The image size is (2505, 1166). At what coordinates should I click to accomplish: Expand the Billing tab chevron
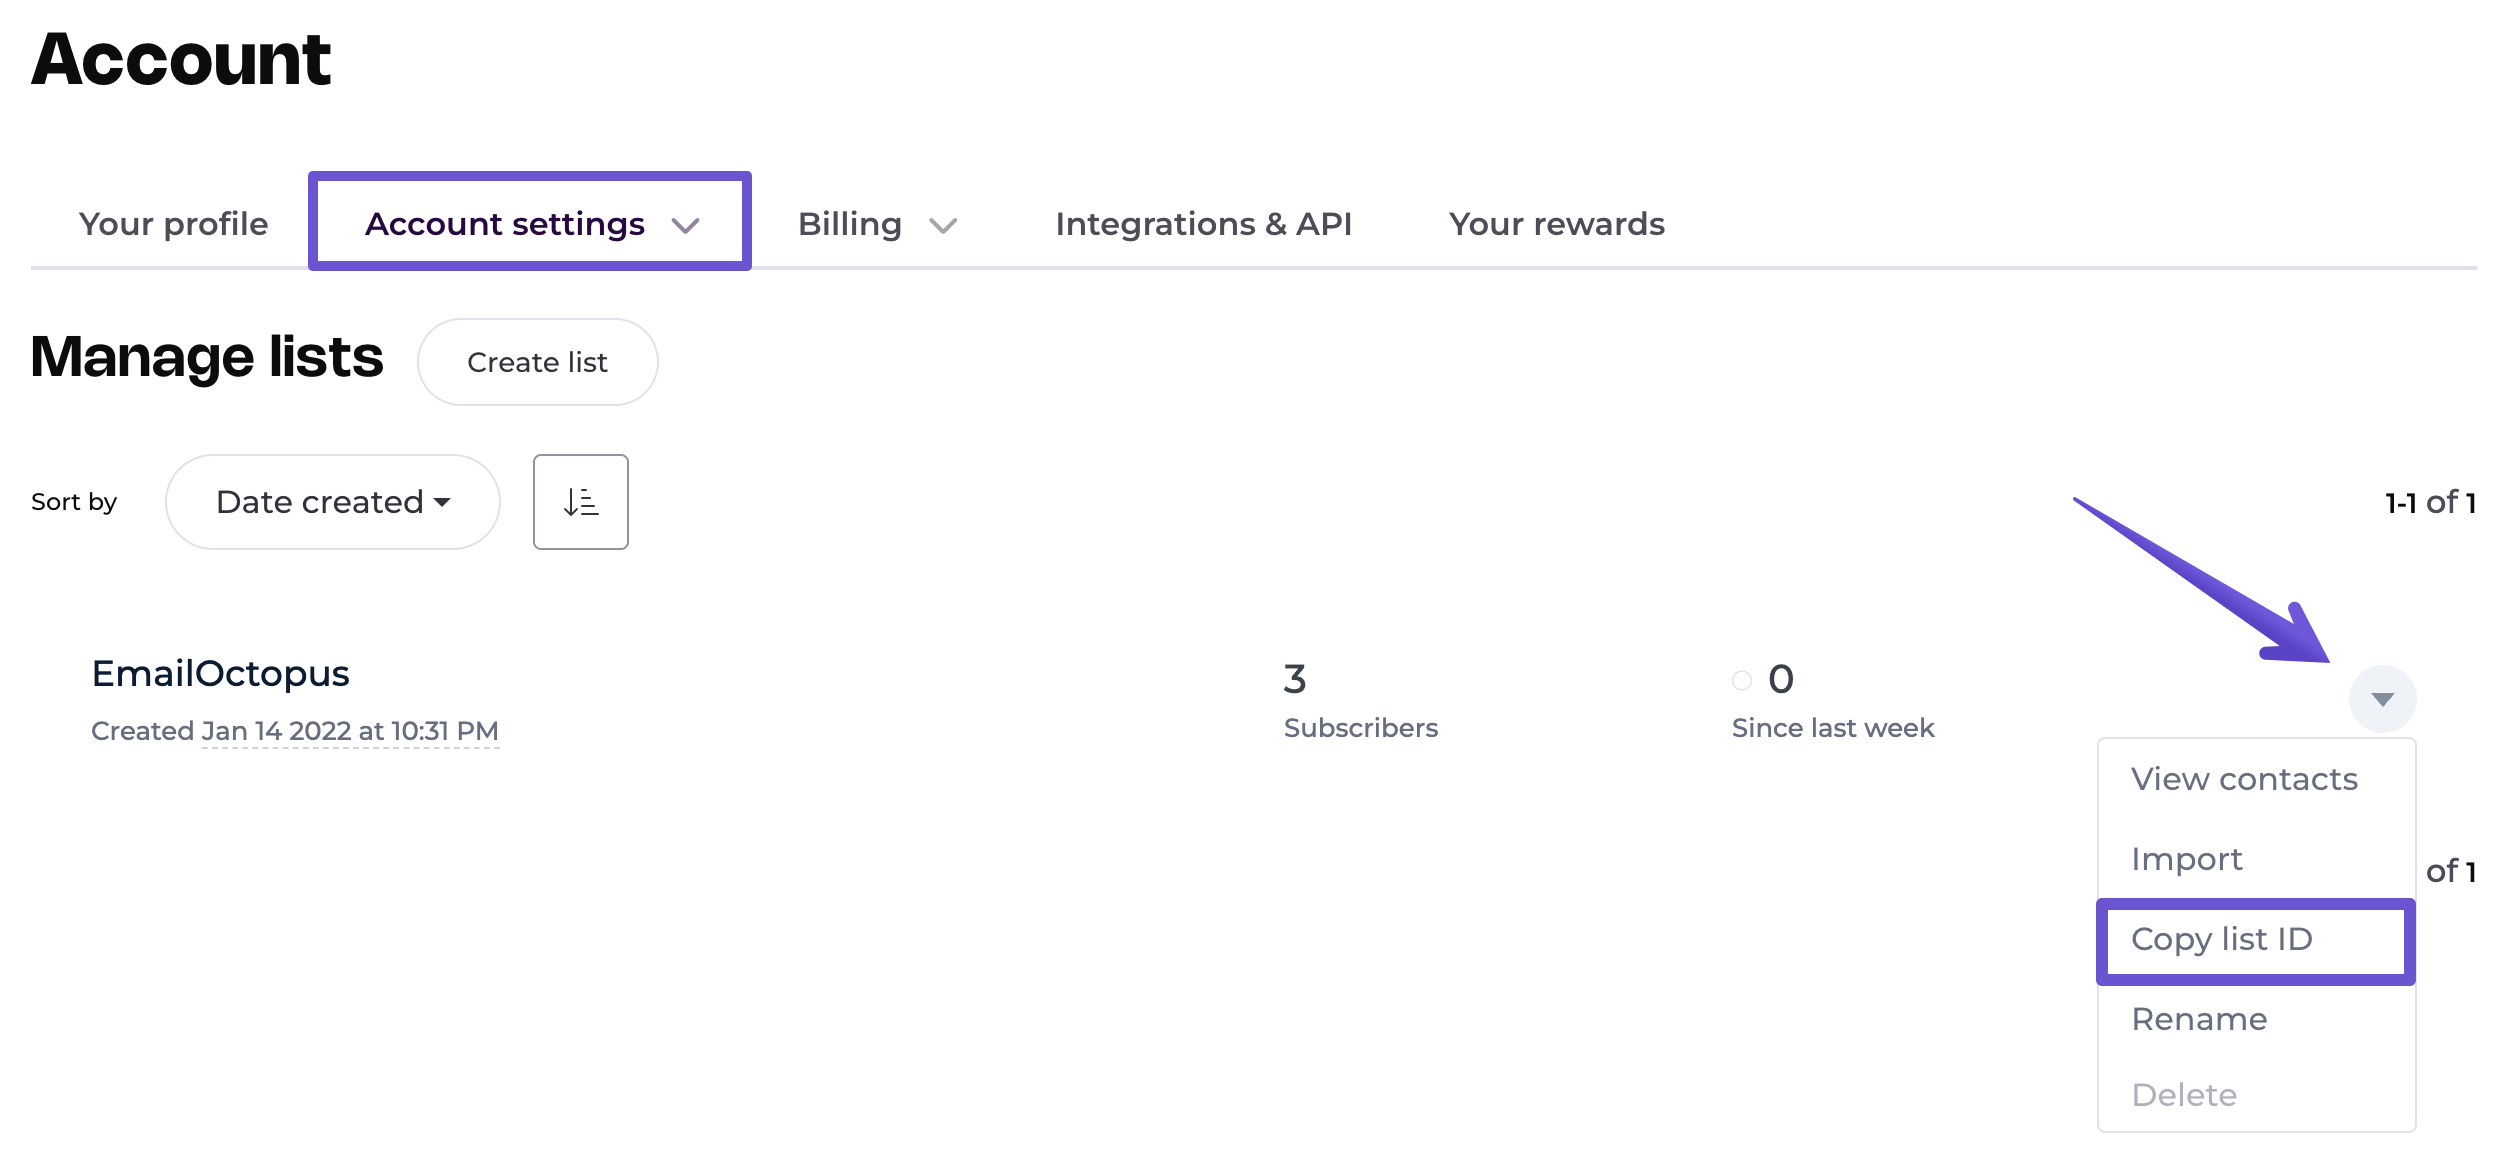[942, 225]
